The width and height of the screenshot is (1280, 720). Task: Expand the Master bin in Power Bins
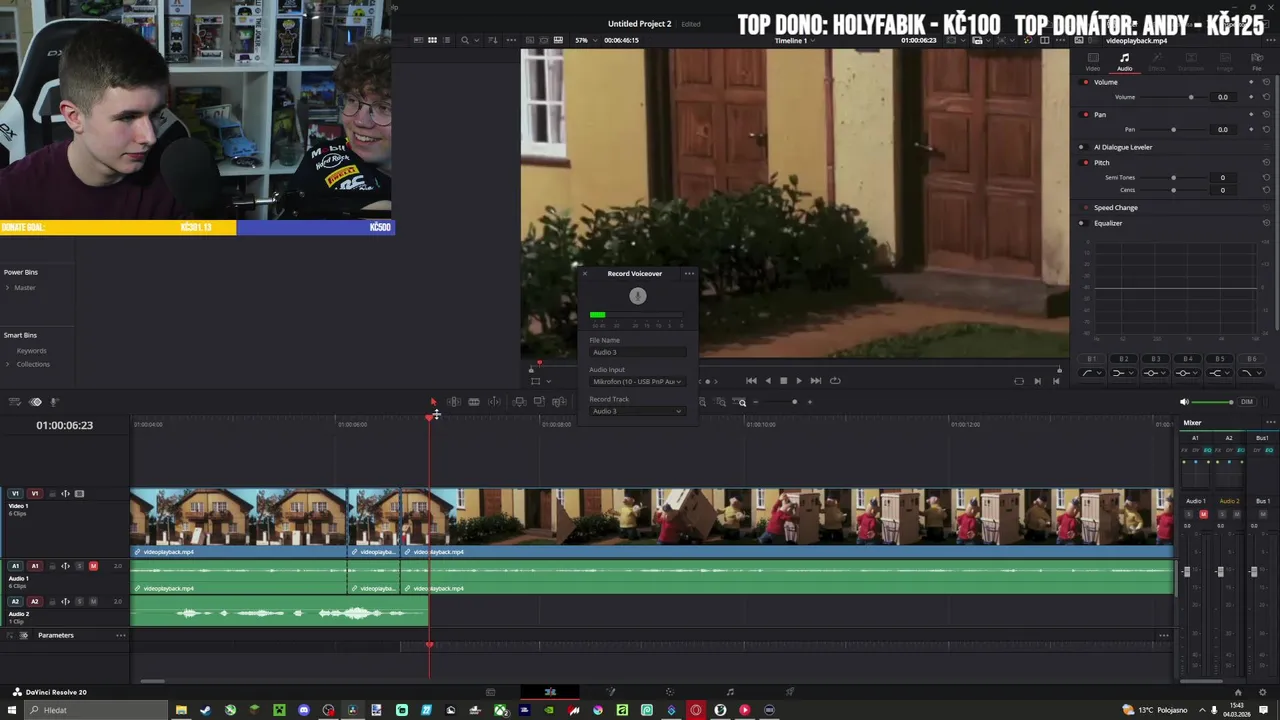pos(8,288)
